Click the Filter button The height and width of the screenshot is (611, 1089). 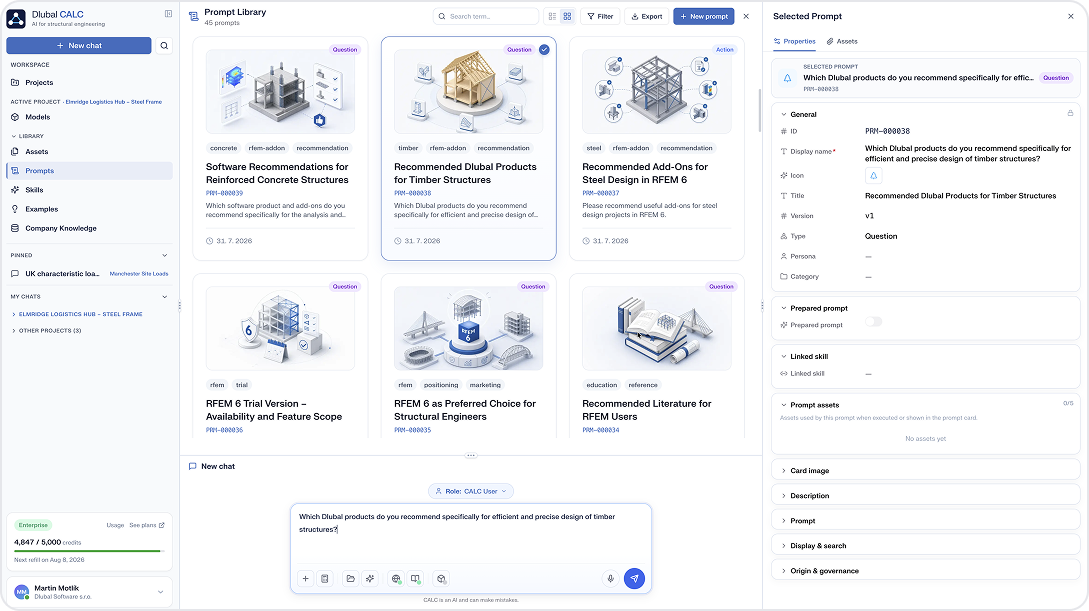click(x=600, y=16)
